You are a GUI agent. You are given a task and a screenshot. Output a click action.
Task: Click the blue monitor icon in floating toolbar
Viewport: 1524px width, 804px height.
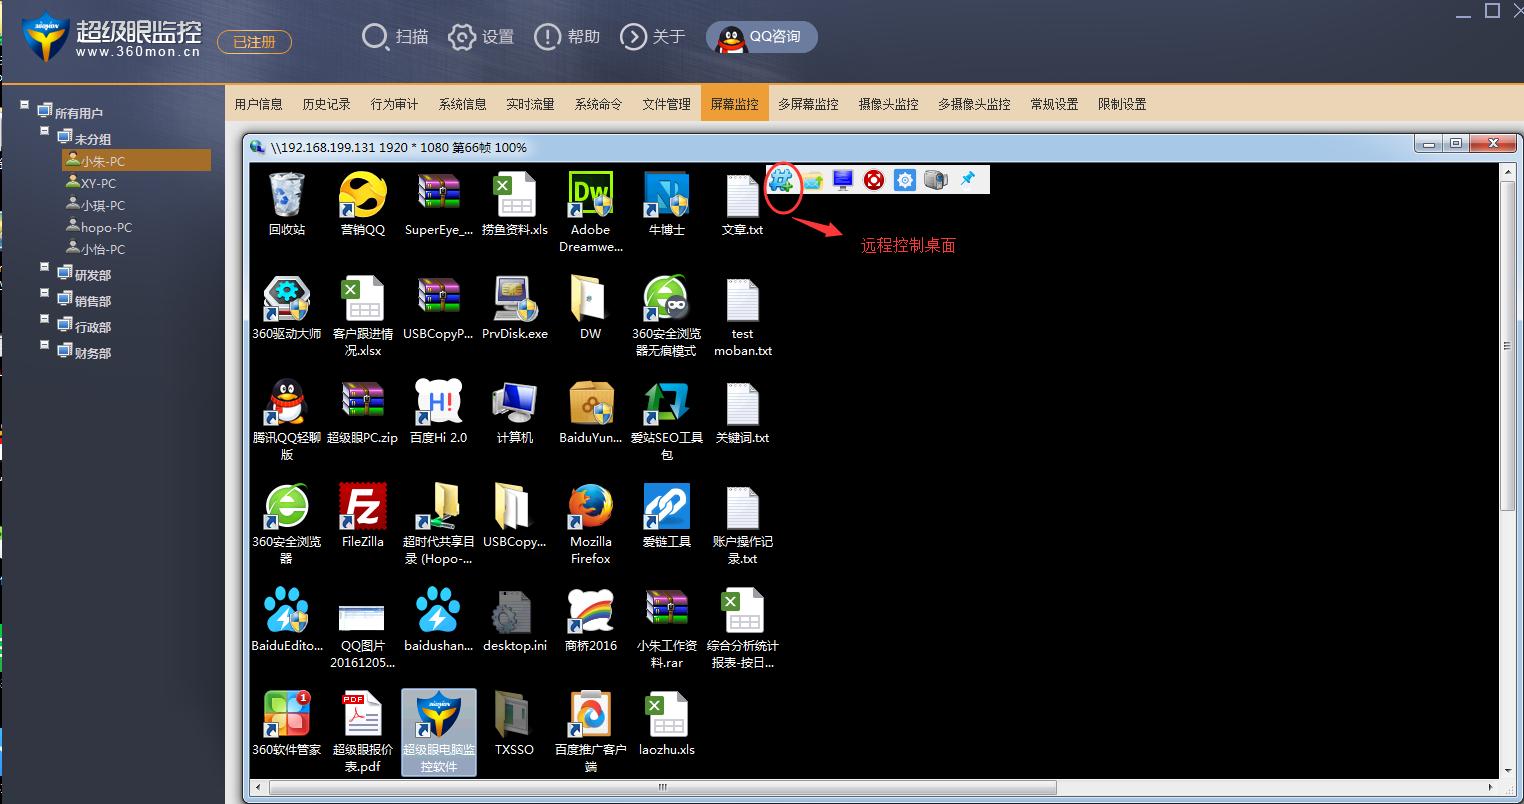[x=843, y=180]
